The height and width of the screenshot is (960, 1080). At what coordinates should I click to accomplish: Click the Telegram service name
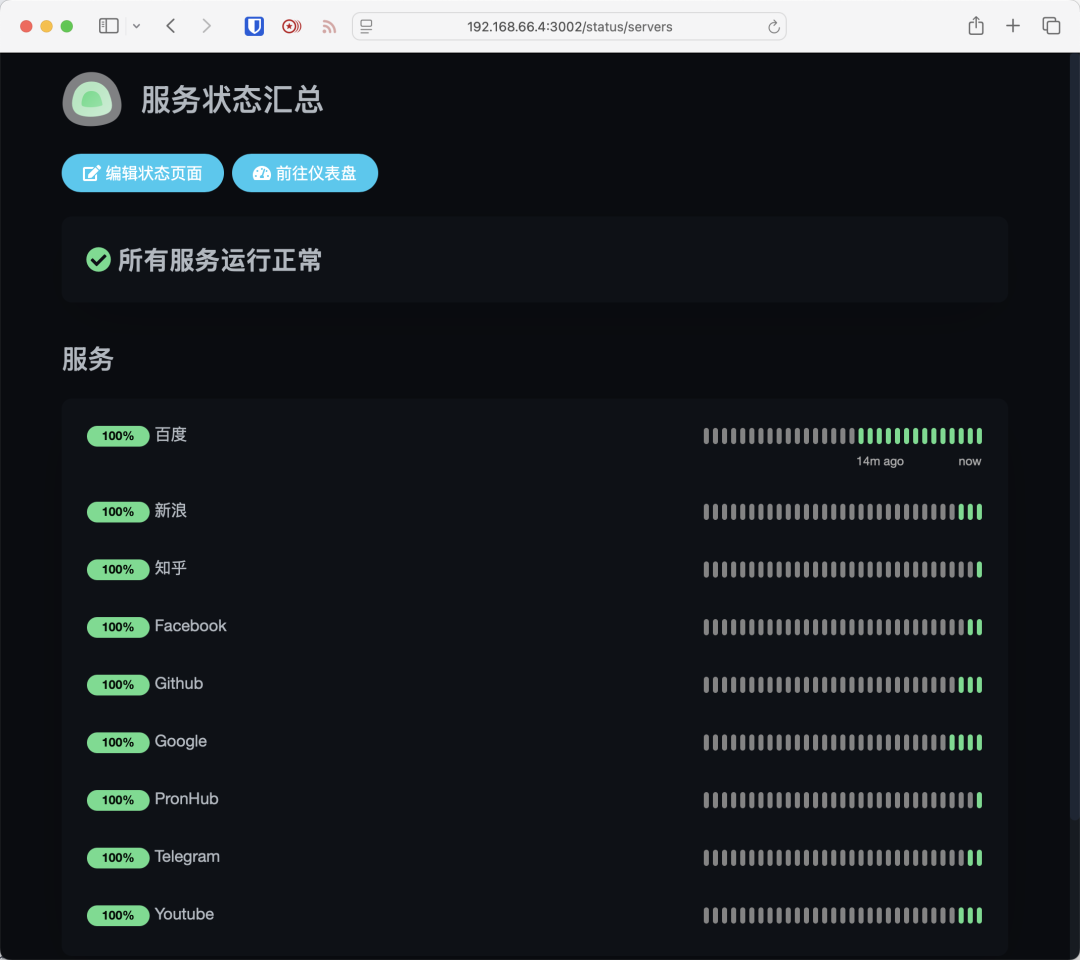point(187,857)
